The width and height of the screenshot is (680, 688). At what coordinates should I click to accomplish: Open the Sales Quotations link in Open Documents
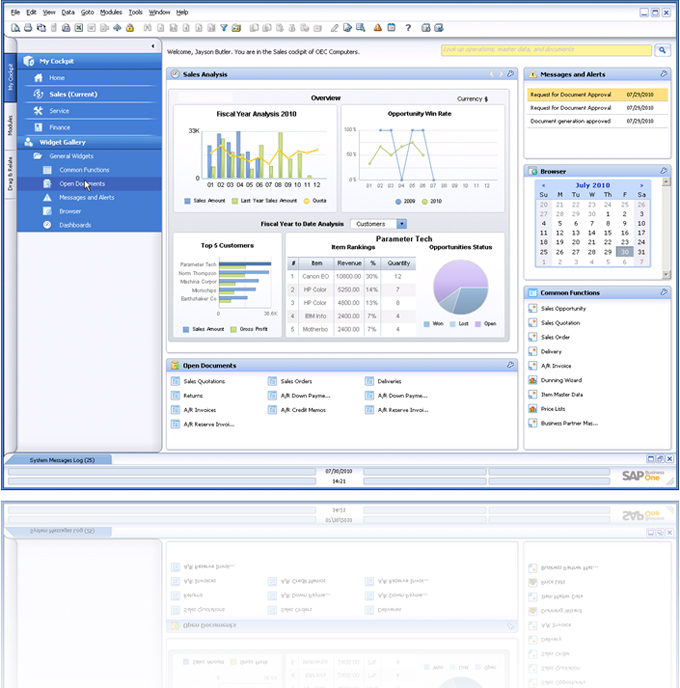pos(204,381)
